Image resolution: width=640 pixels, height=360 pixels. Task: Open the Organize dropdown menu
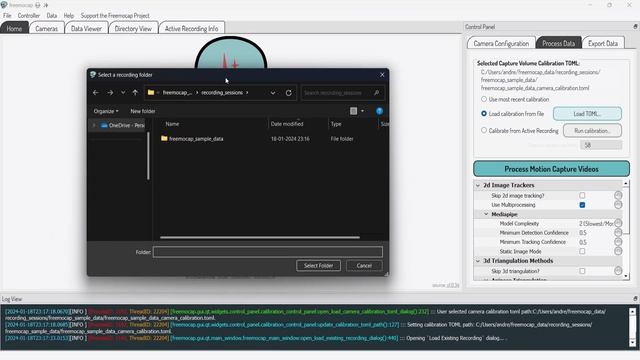coord(106,111)
